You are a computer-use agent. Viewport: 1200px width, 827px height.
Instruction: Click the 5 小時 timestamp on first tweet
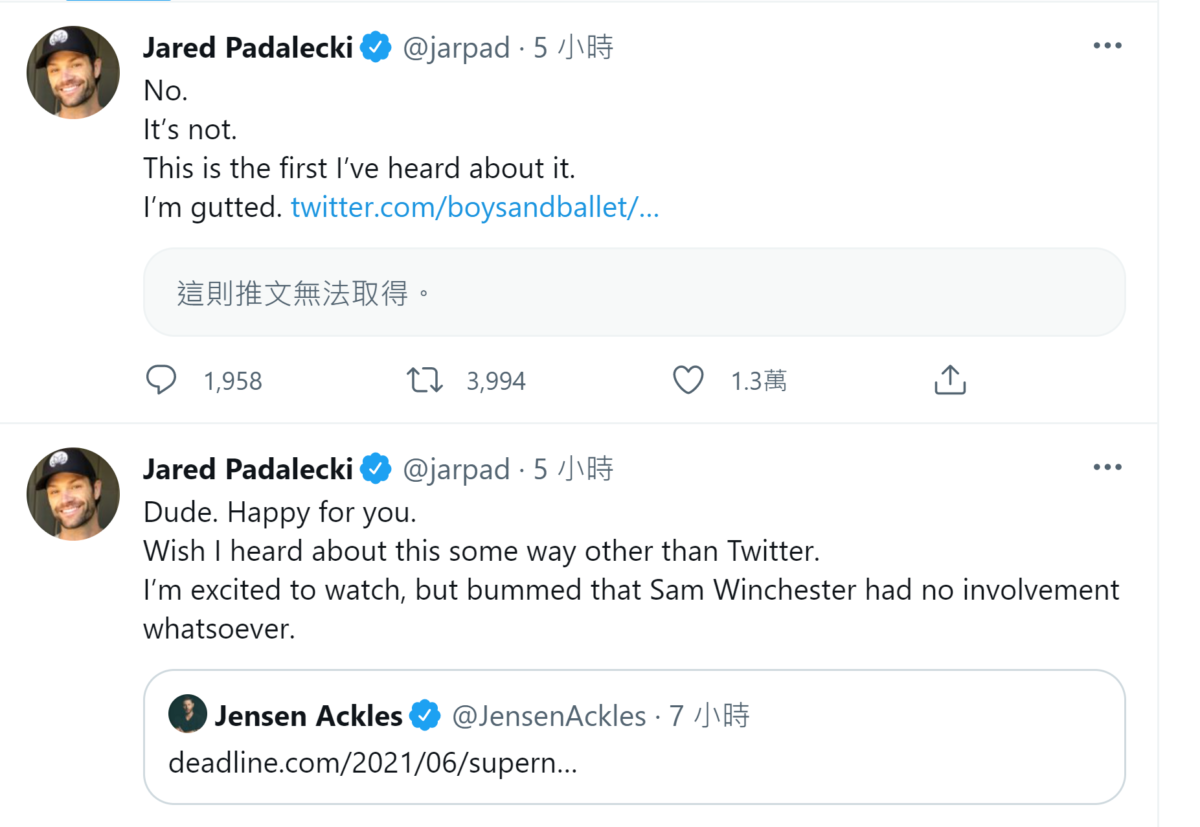[x=573, y=48]
